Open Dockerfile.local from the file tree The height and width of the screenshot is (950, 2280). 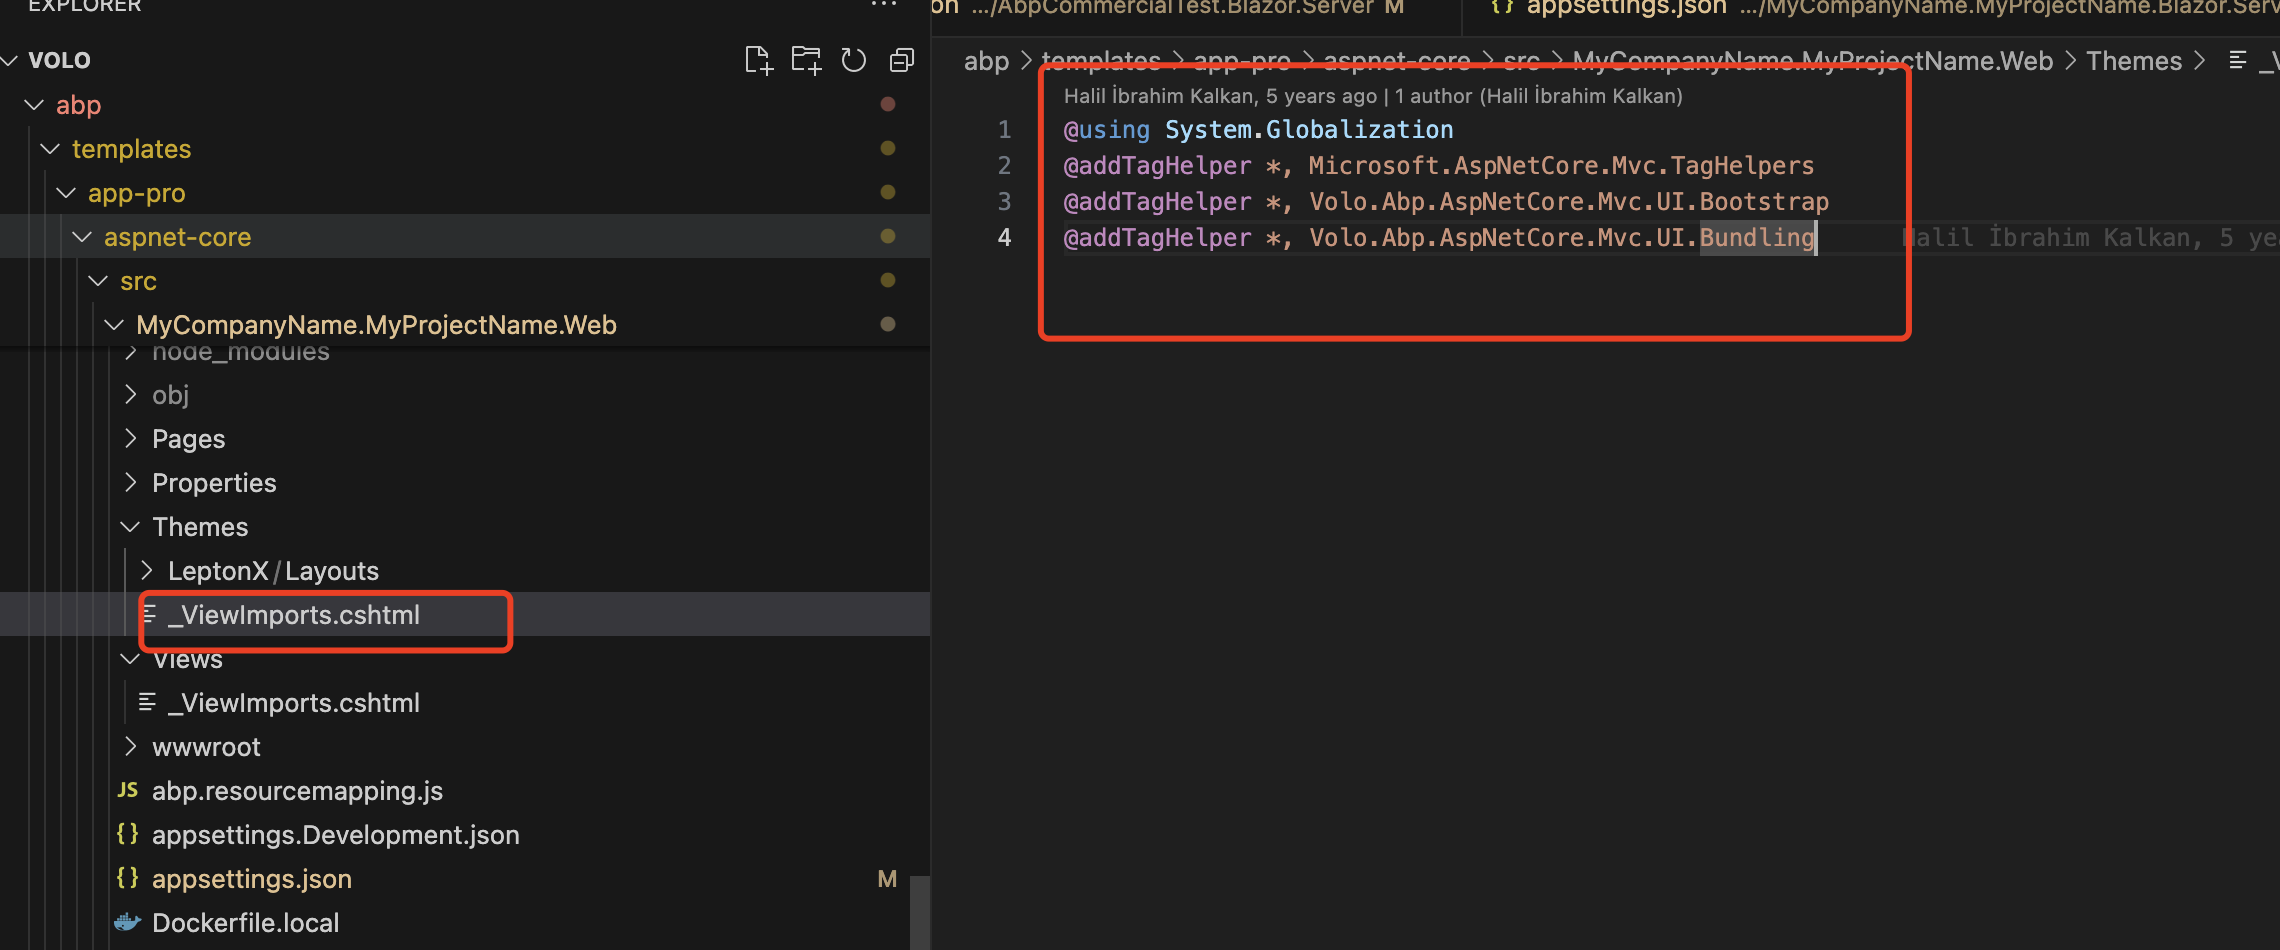tap(245, 923)
